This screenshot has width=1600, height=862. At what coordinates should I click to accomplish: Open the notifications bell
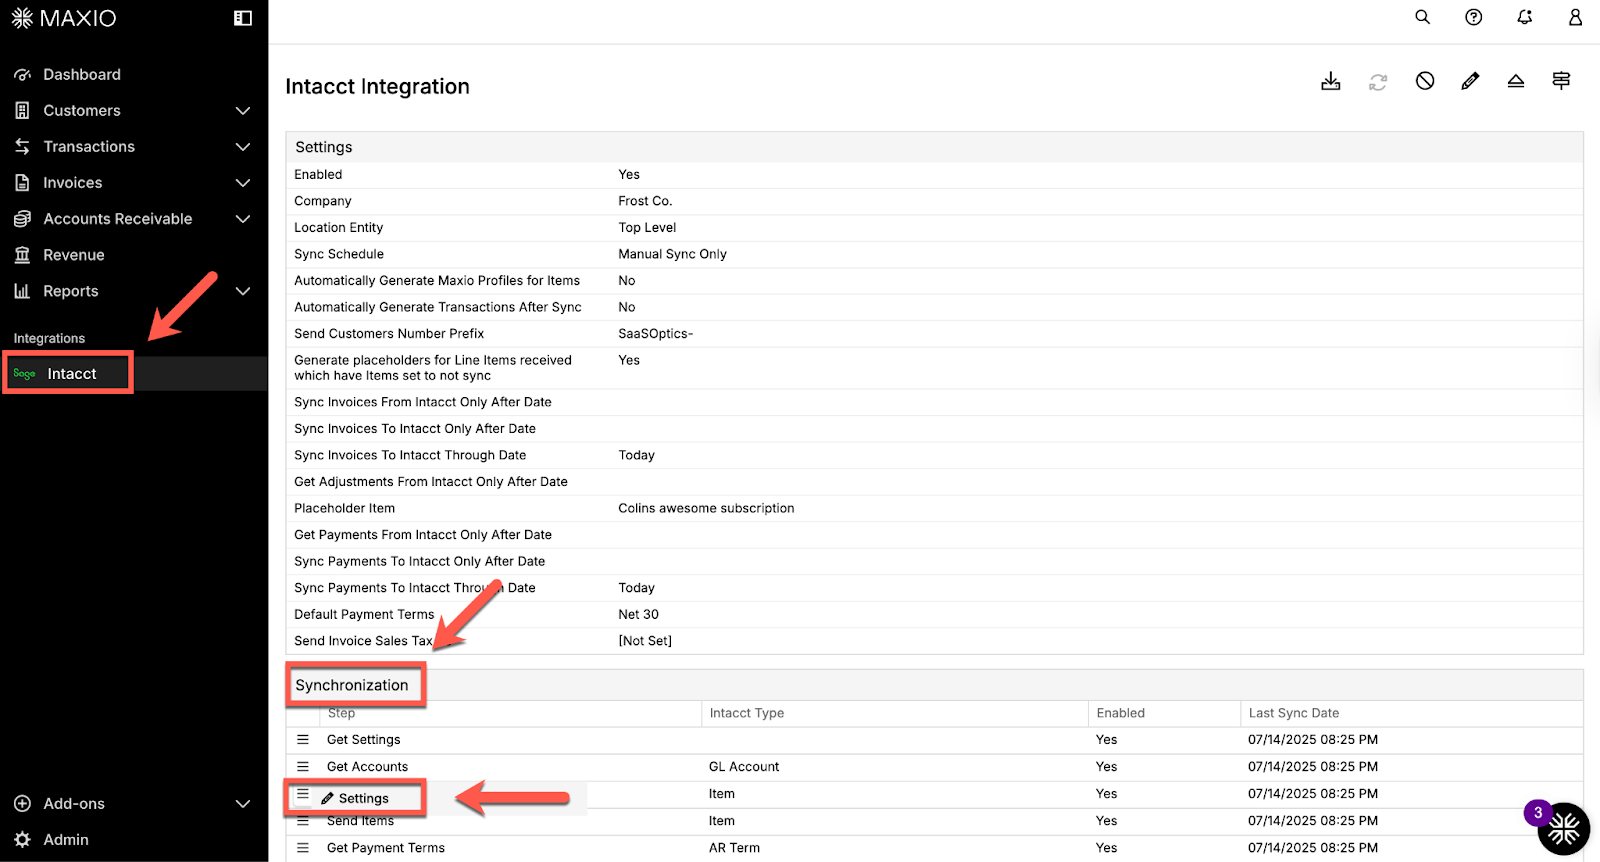[x=1524, y=17]
